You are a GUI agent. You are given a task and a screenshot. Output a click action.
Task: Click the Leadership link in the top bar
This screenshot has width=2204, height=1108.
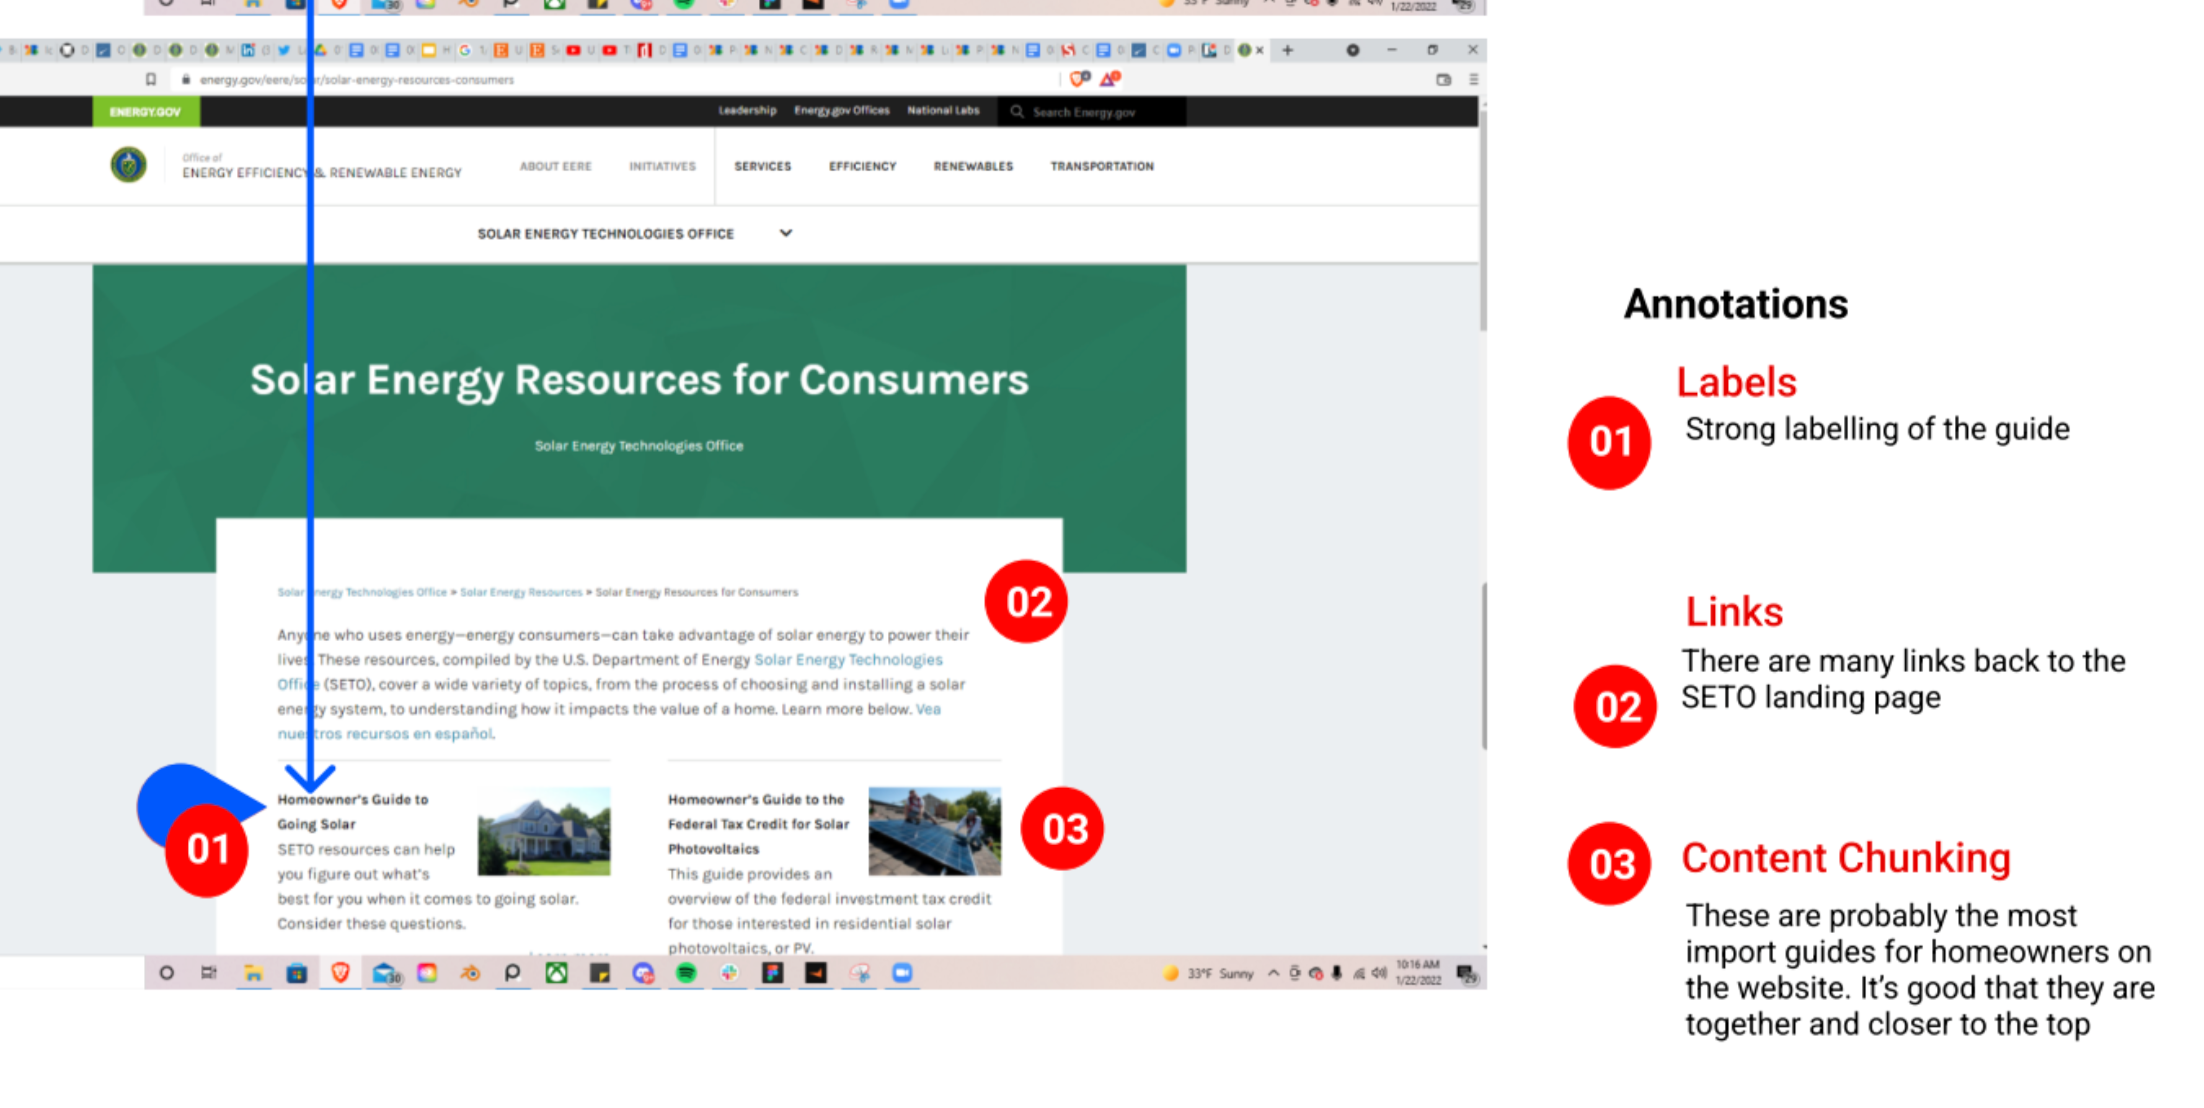point(747,111)
